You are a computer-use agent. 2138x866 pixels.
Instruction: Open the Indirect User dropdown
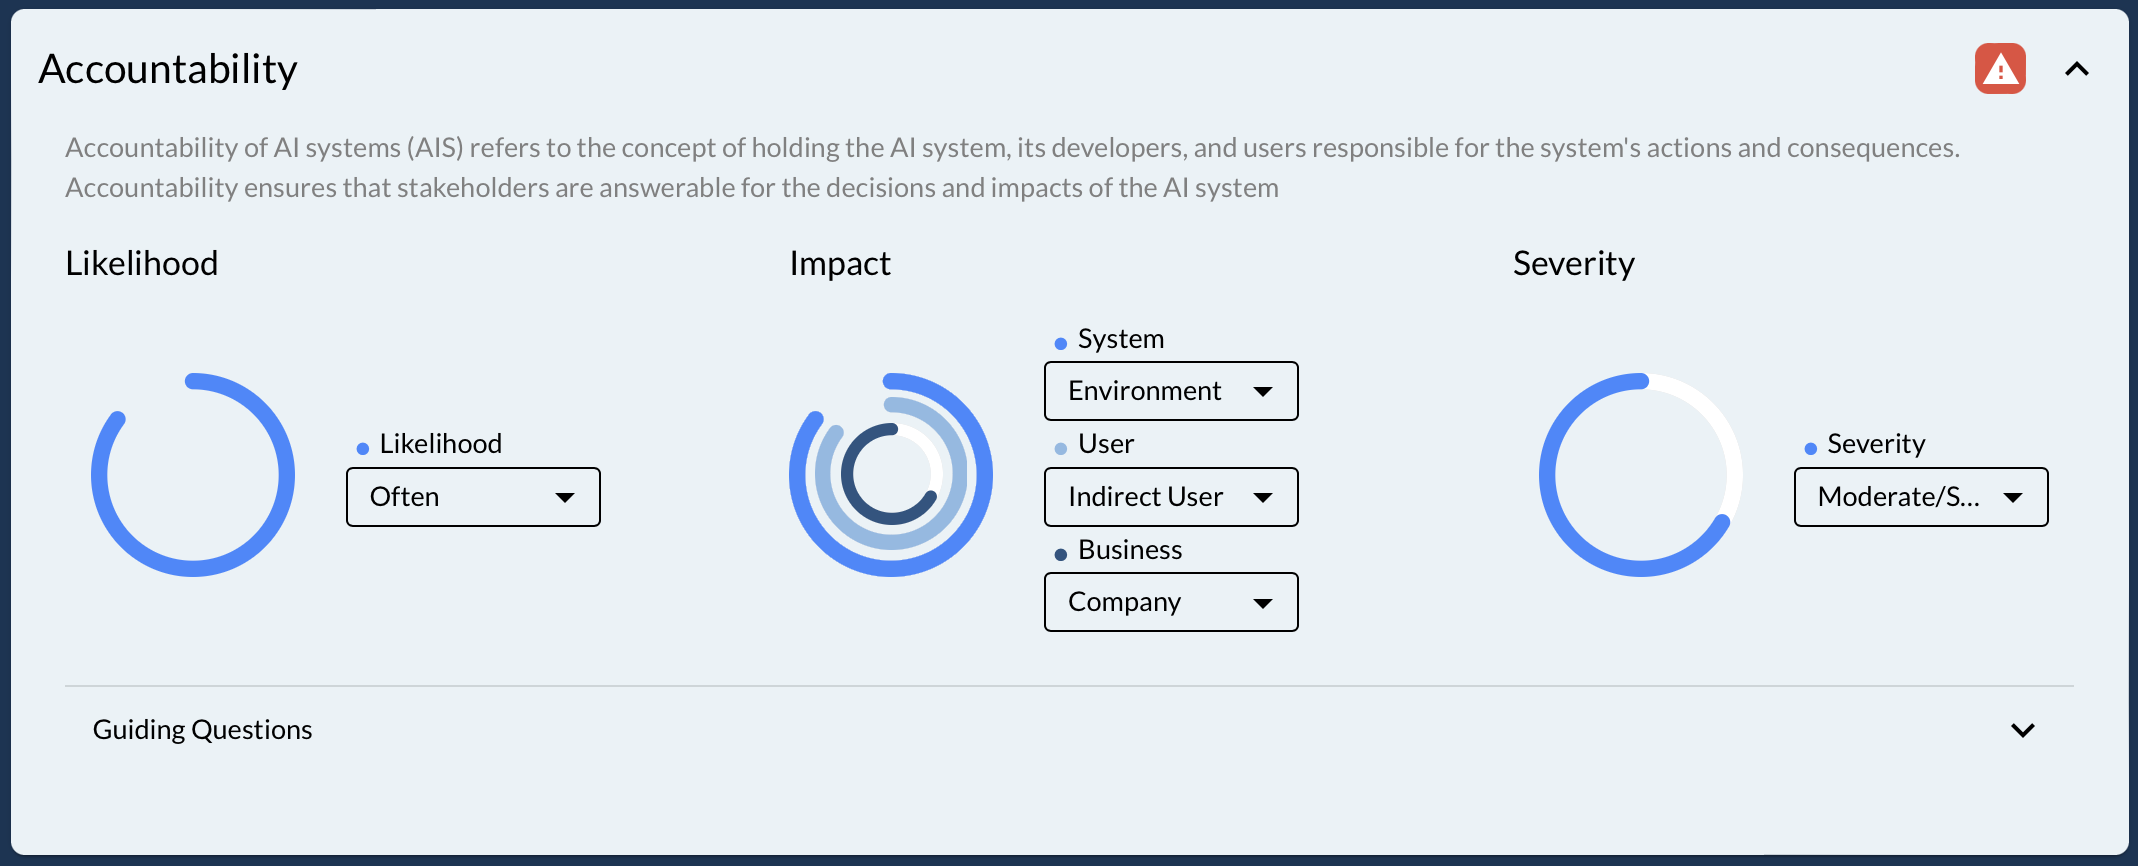1170,497
